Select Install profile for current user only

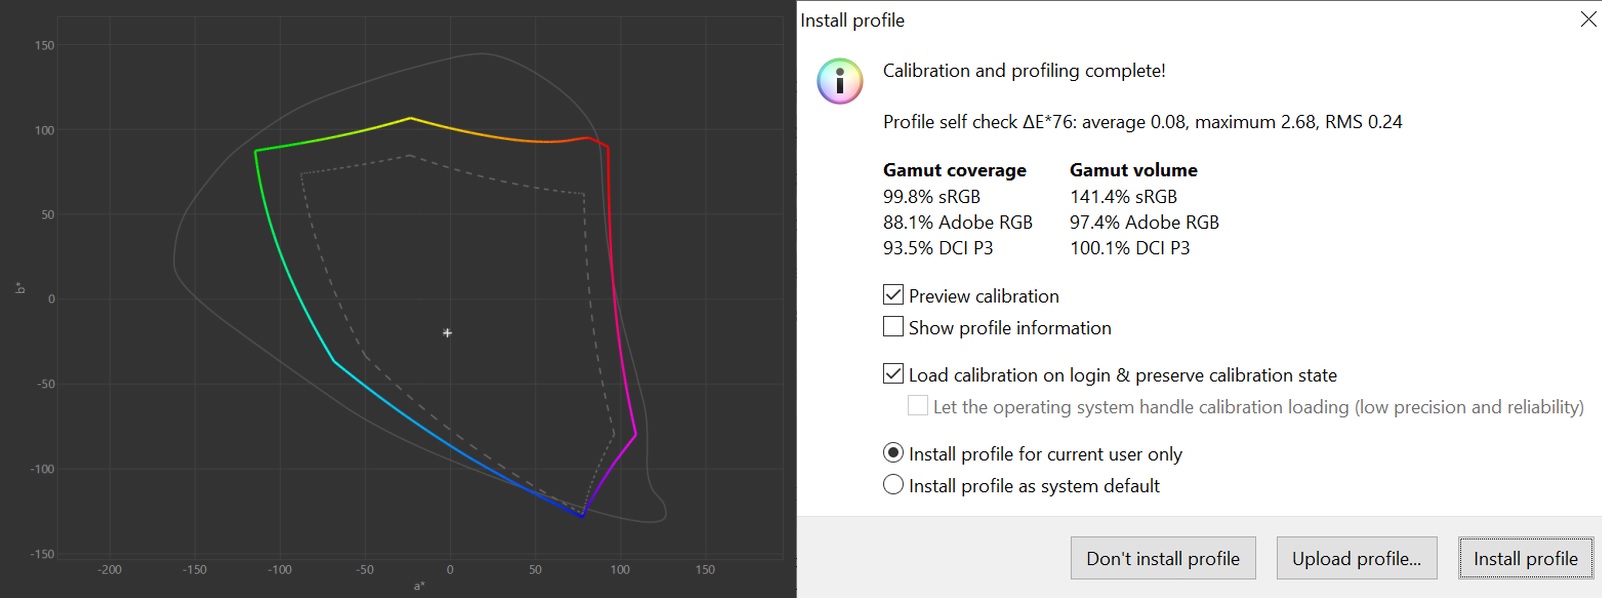[893, 453]
